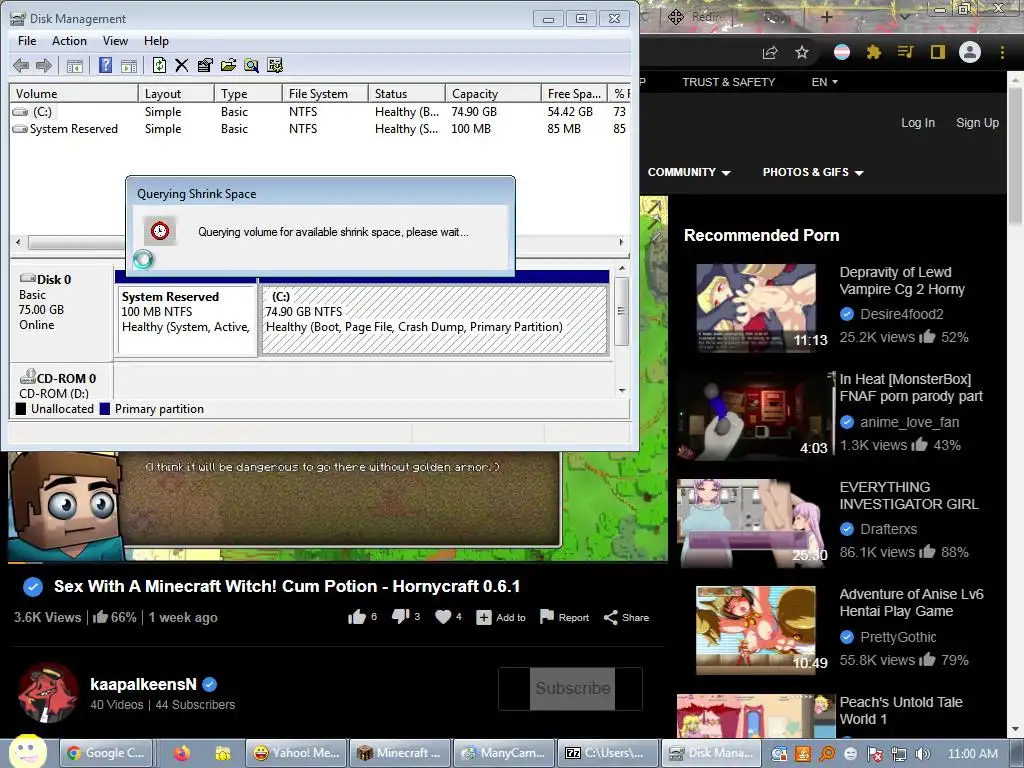Click the Firefox icon in the taskbar
Image resolution: width=1024 pixels, height=768 pixels.
[x=182, y=753]
